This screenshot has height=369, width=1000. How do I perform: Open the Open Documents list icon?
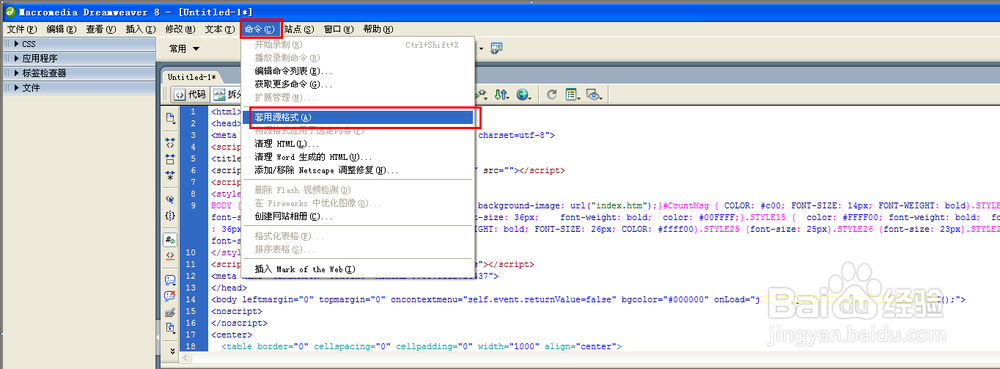coord(170,118)
